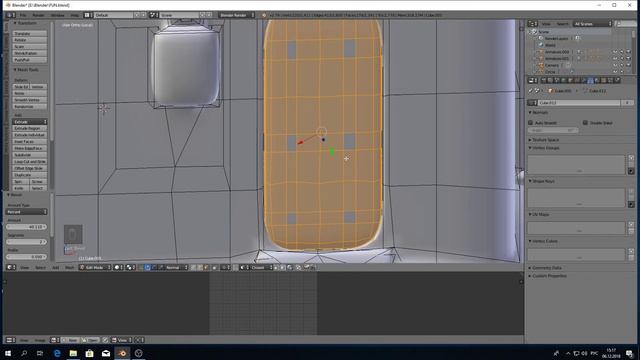Toggle visibility eye for Camera
640x360 pixels.
pos(615,65)
